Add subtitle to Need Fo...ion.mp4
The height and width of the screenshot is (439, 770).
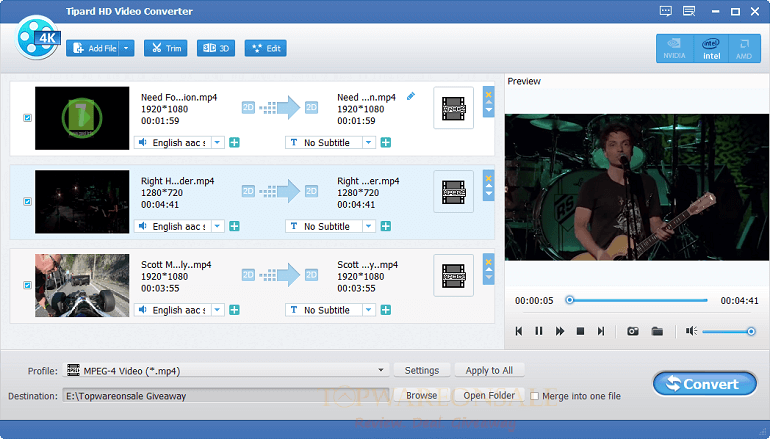pos(386,142)
